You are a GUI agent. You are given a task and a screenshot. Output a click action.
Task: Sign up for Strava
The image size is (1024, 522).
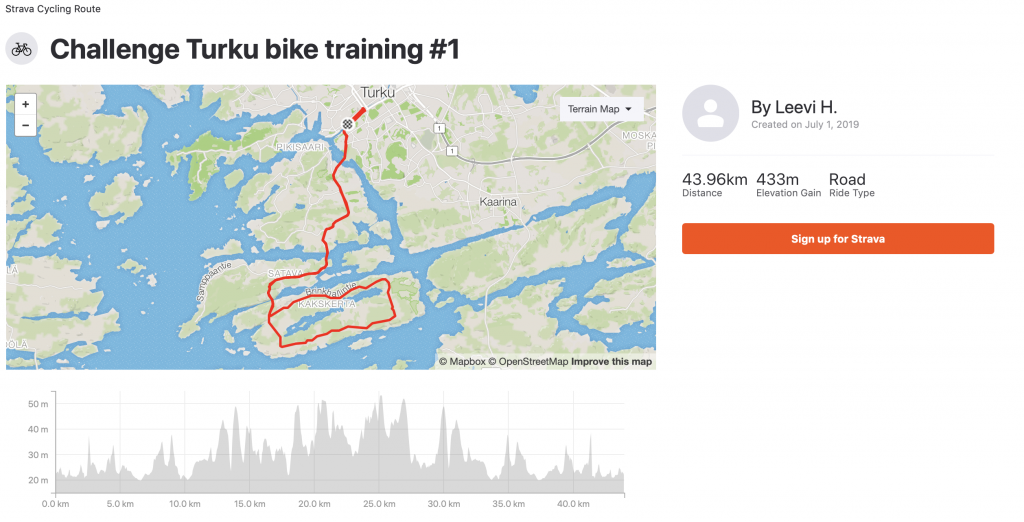(x=838, y=238)
